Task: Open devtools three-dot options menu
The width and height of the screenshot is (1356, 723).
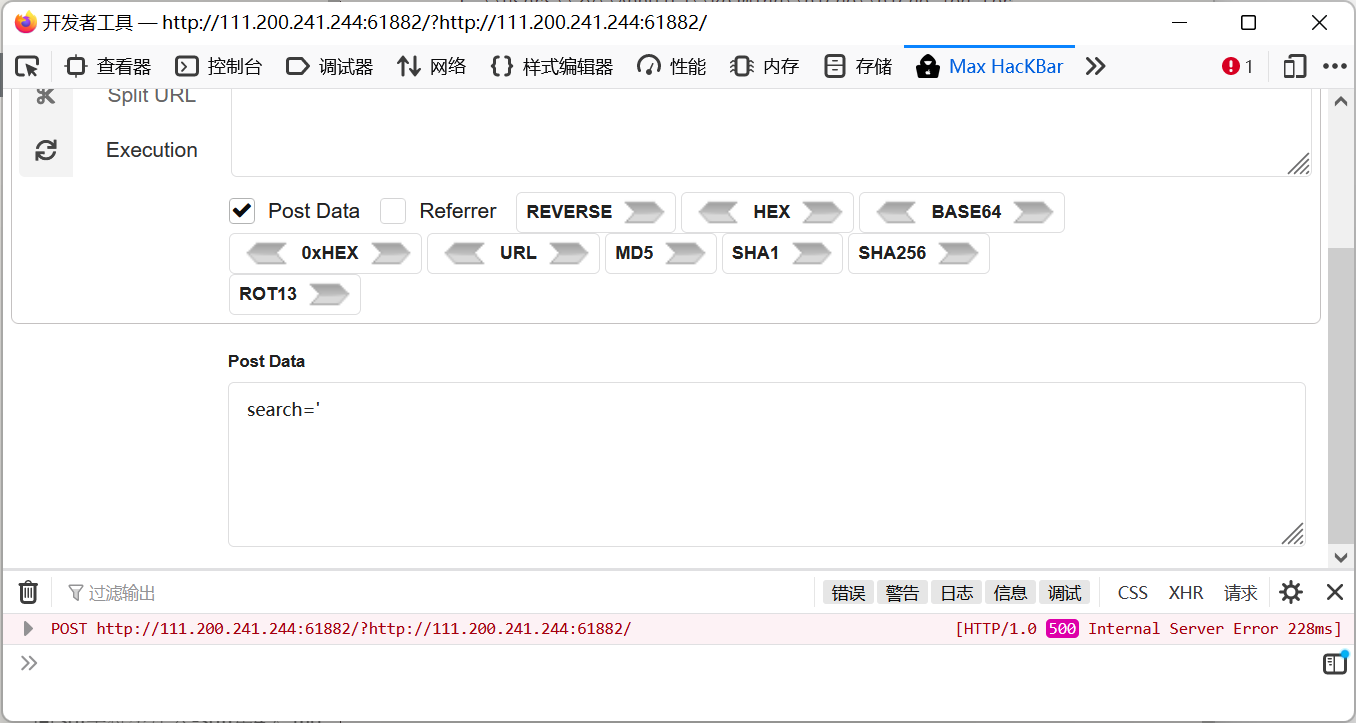Action: 1335,67
